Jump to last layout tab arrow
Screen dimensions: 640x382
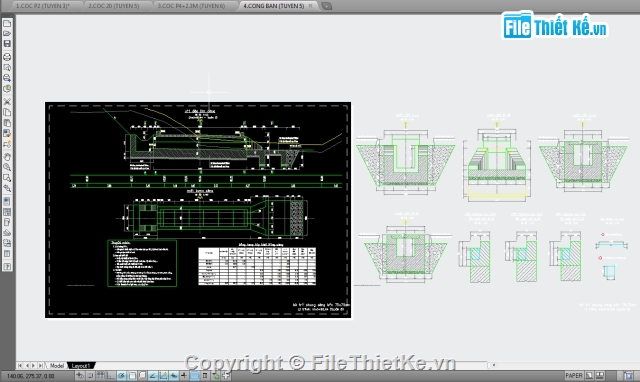[x=40, y=366]
